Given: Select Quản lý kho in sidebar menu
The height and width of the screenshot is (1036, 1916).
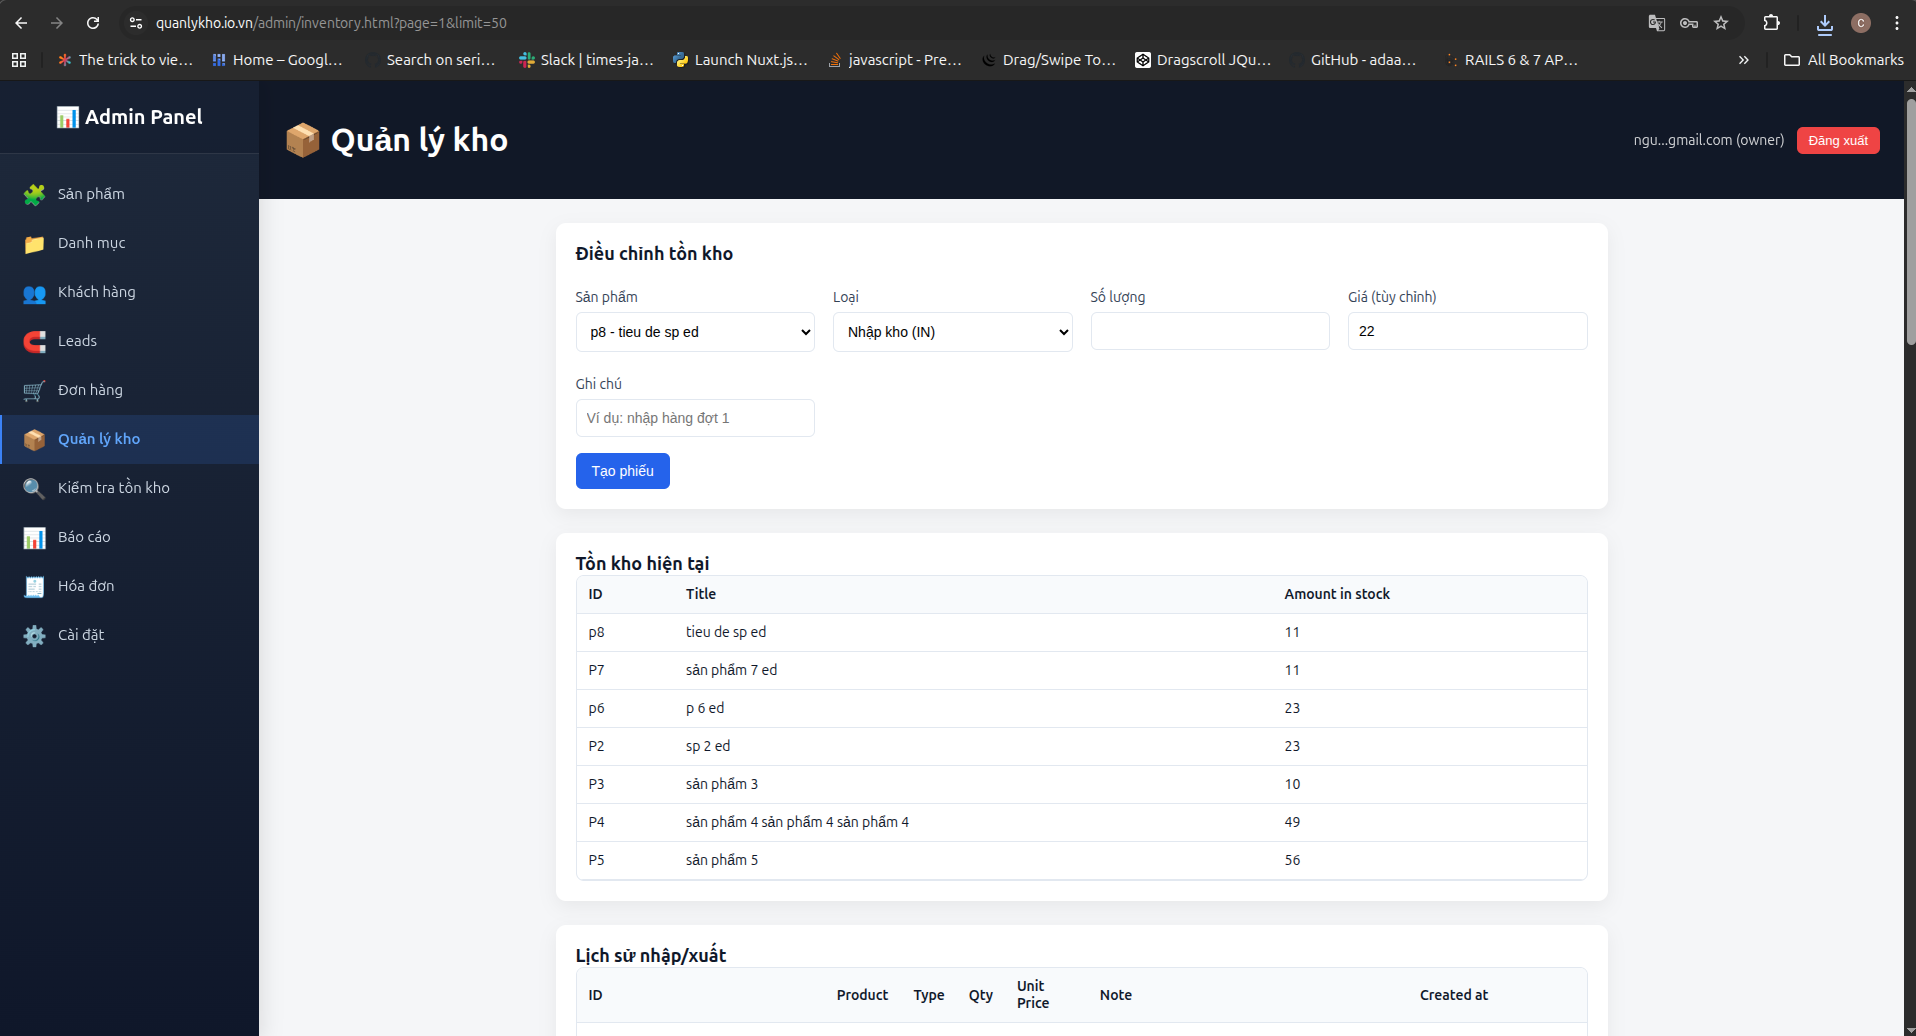Looking at the screenshot, I should pos(99,439).
